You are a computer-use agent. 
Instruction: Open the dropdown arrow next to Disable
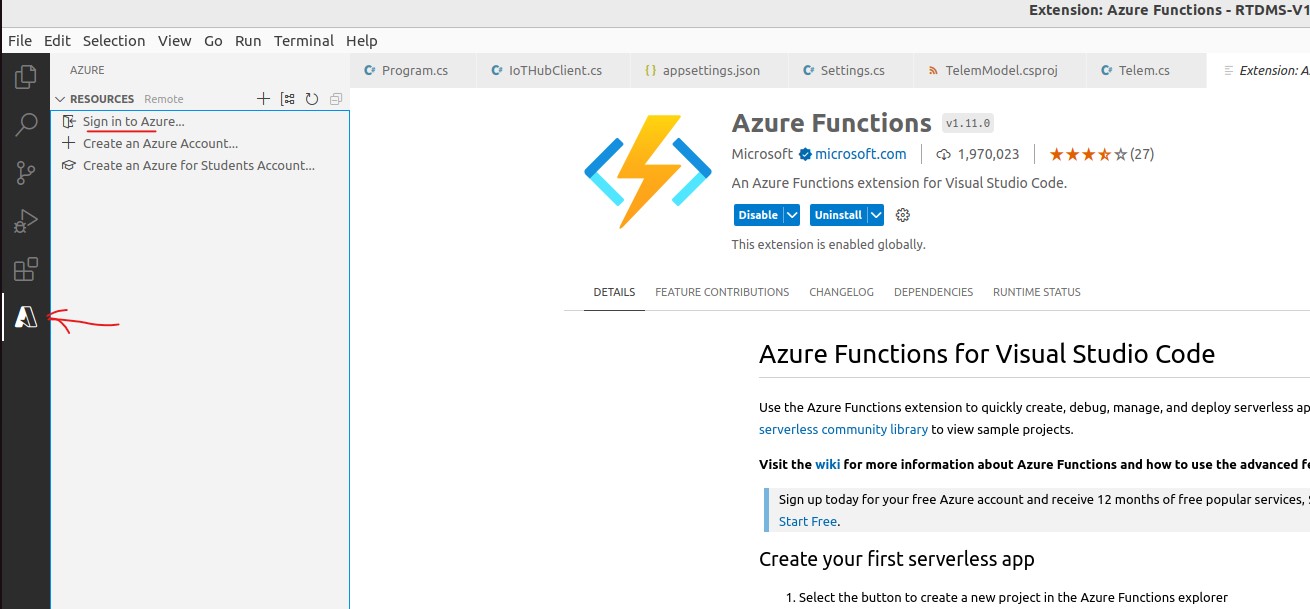tap(792, 215)
